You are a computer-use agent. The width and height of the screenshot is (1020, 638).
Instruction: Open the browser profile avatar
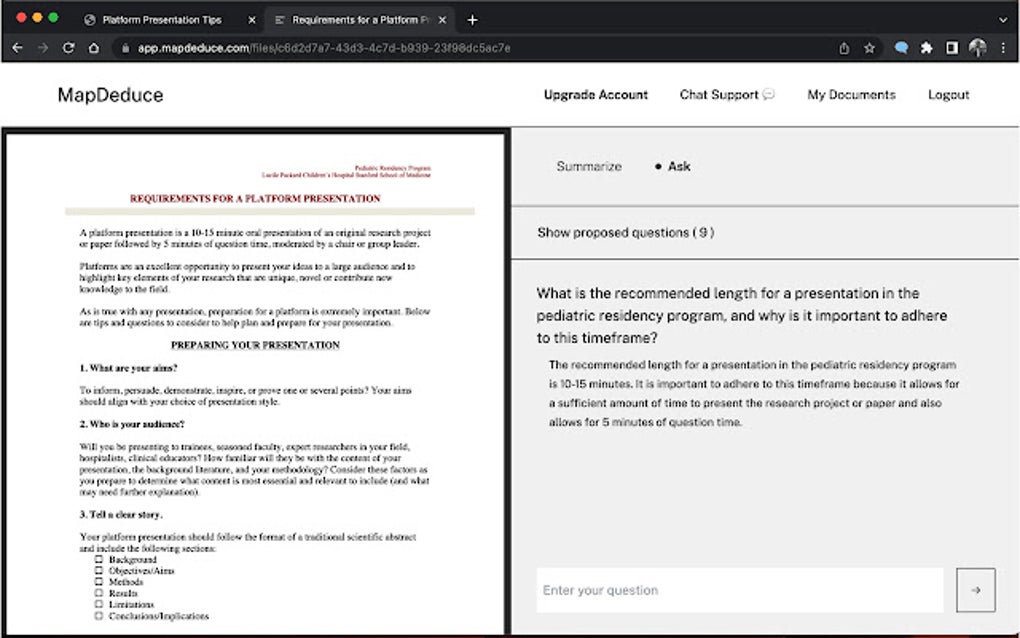coord(976,46)
